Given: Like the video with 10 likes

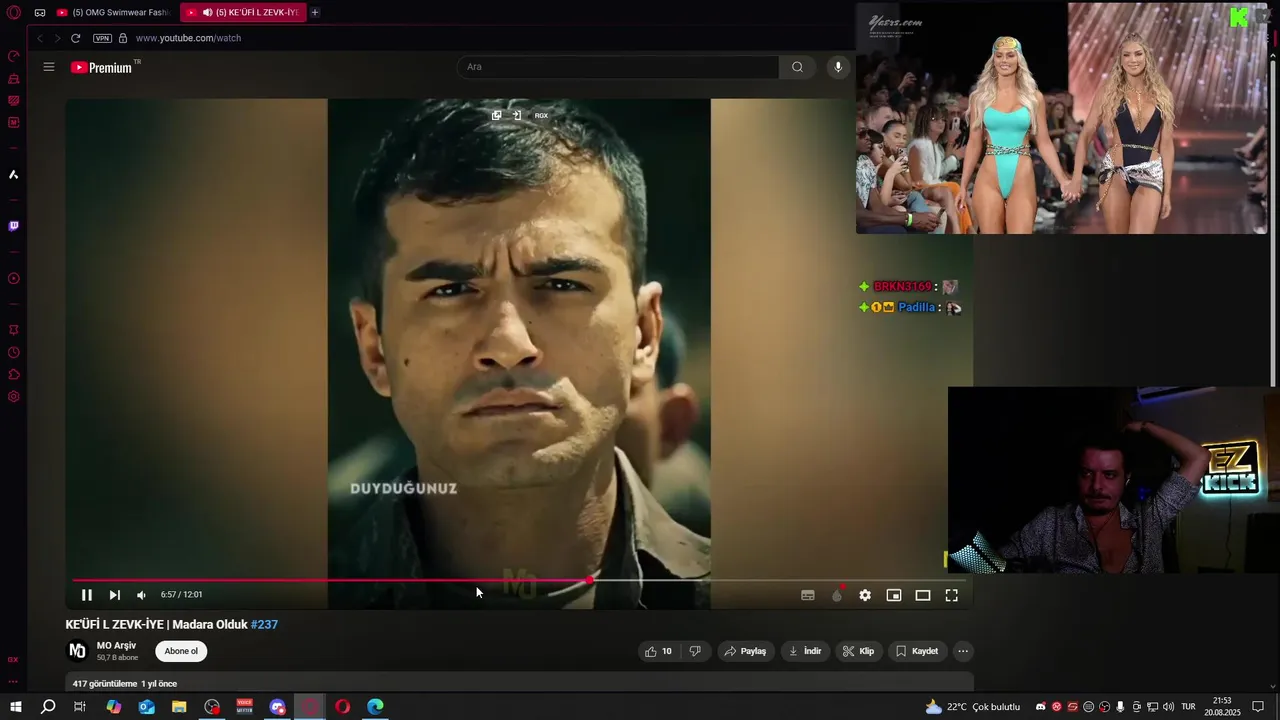Looking at the screenshot, I should click(659, 651).
